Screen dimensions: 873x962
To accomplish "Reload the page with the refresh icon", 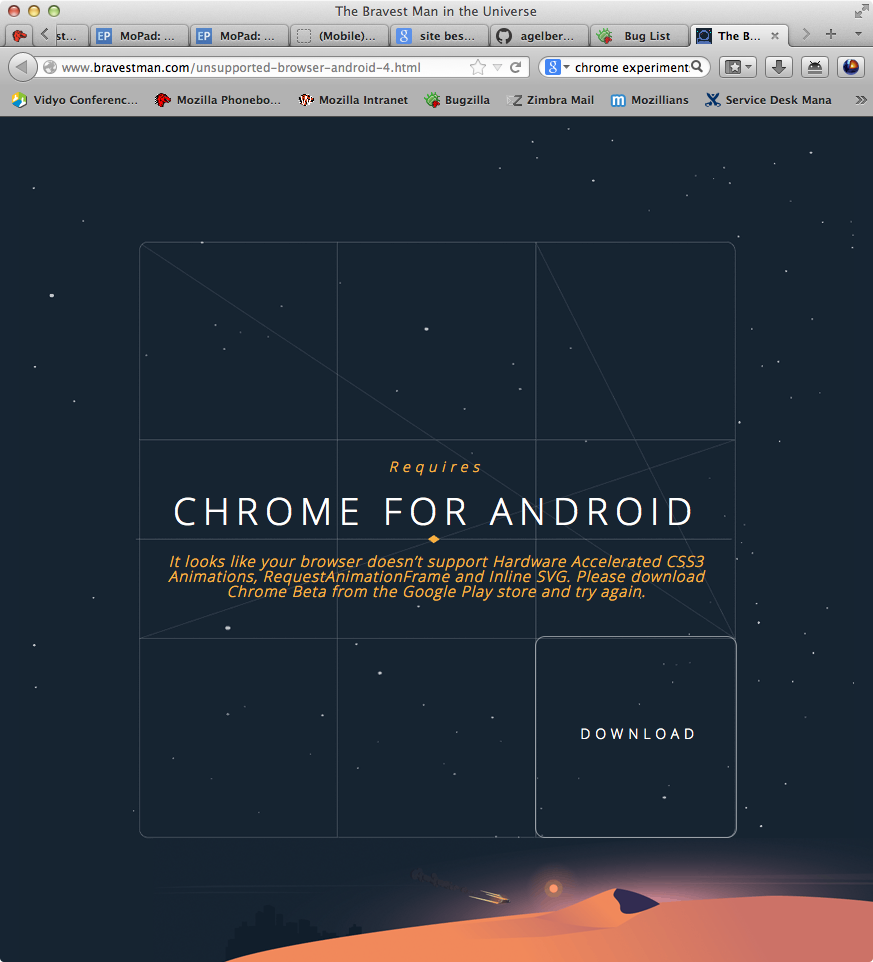I will pos(516,68).
